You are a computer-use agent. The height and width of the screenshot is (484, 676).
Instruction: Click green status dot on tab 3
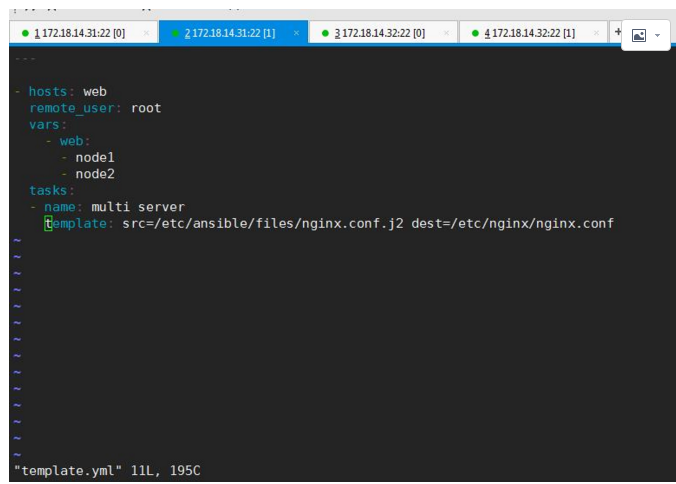pos(325,33)
